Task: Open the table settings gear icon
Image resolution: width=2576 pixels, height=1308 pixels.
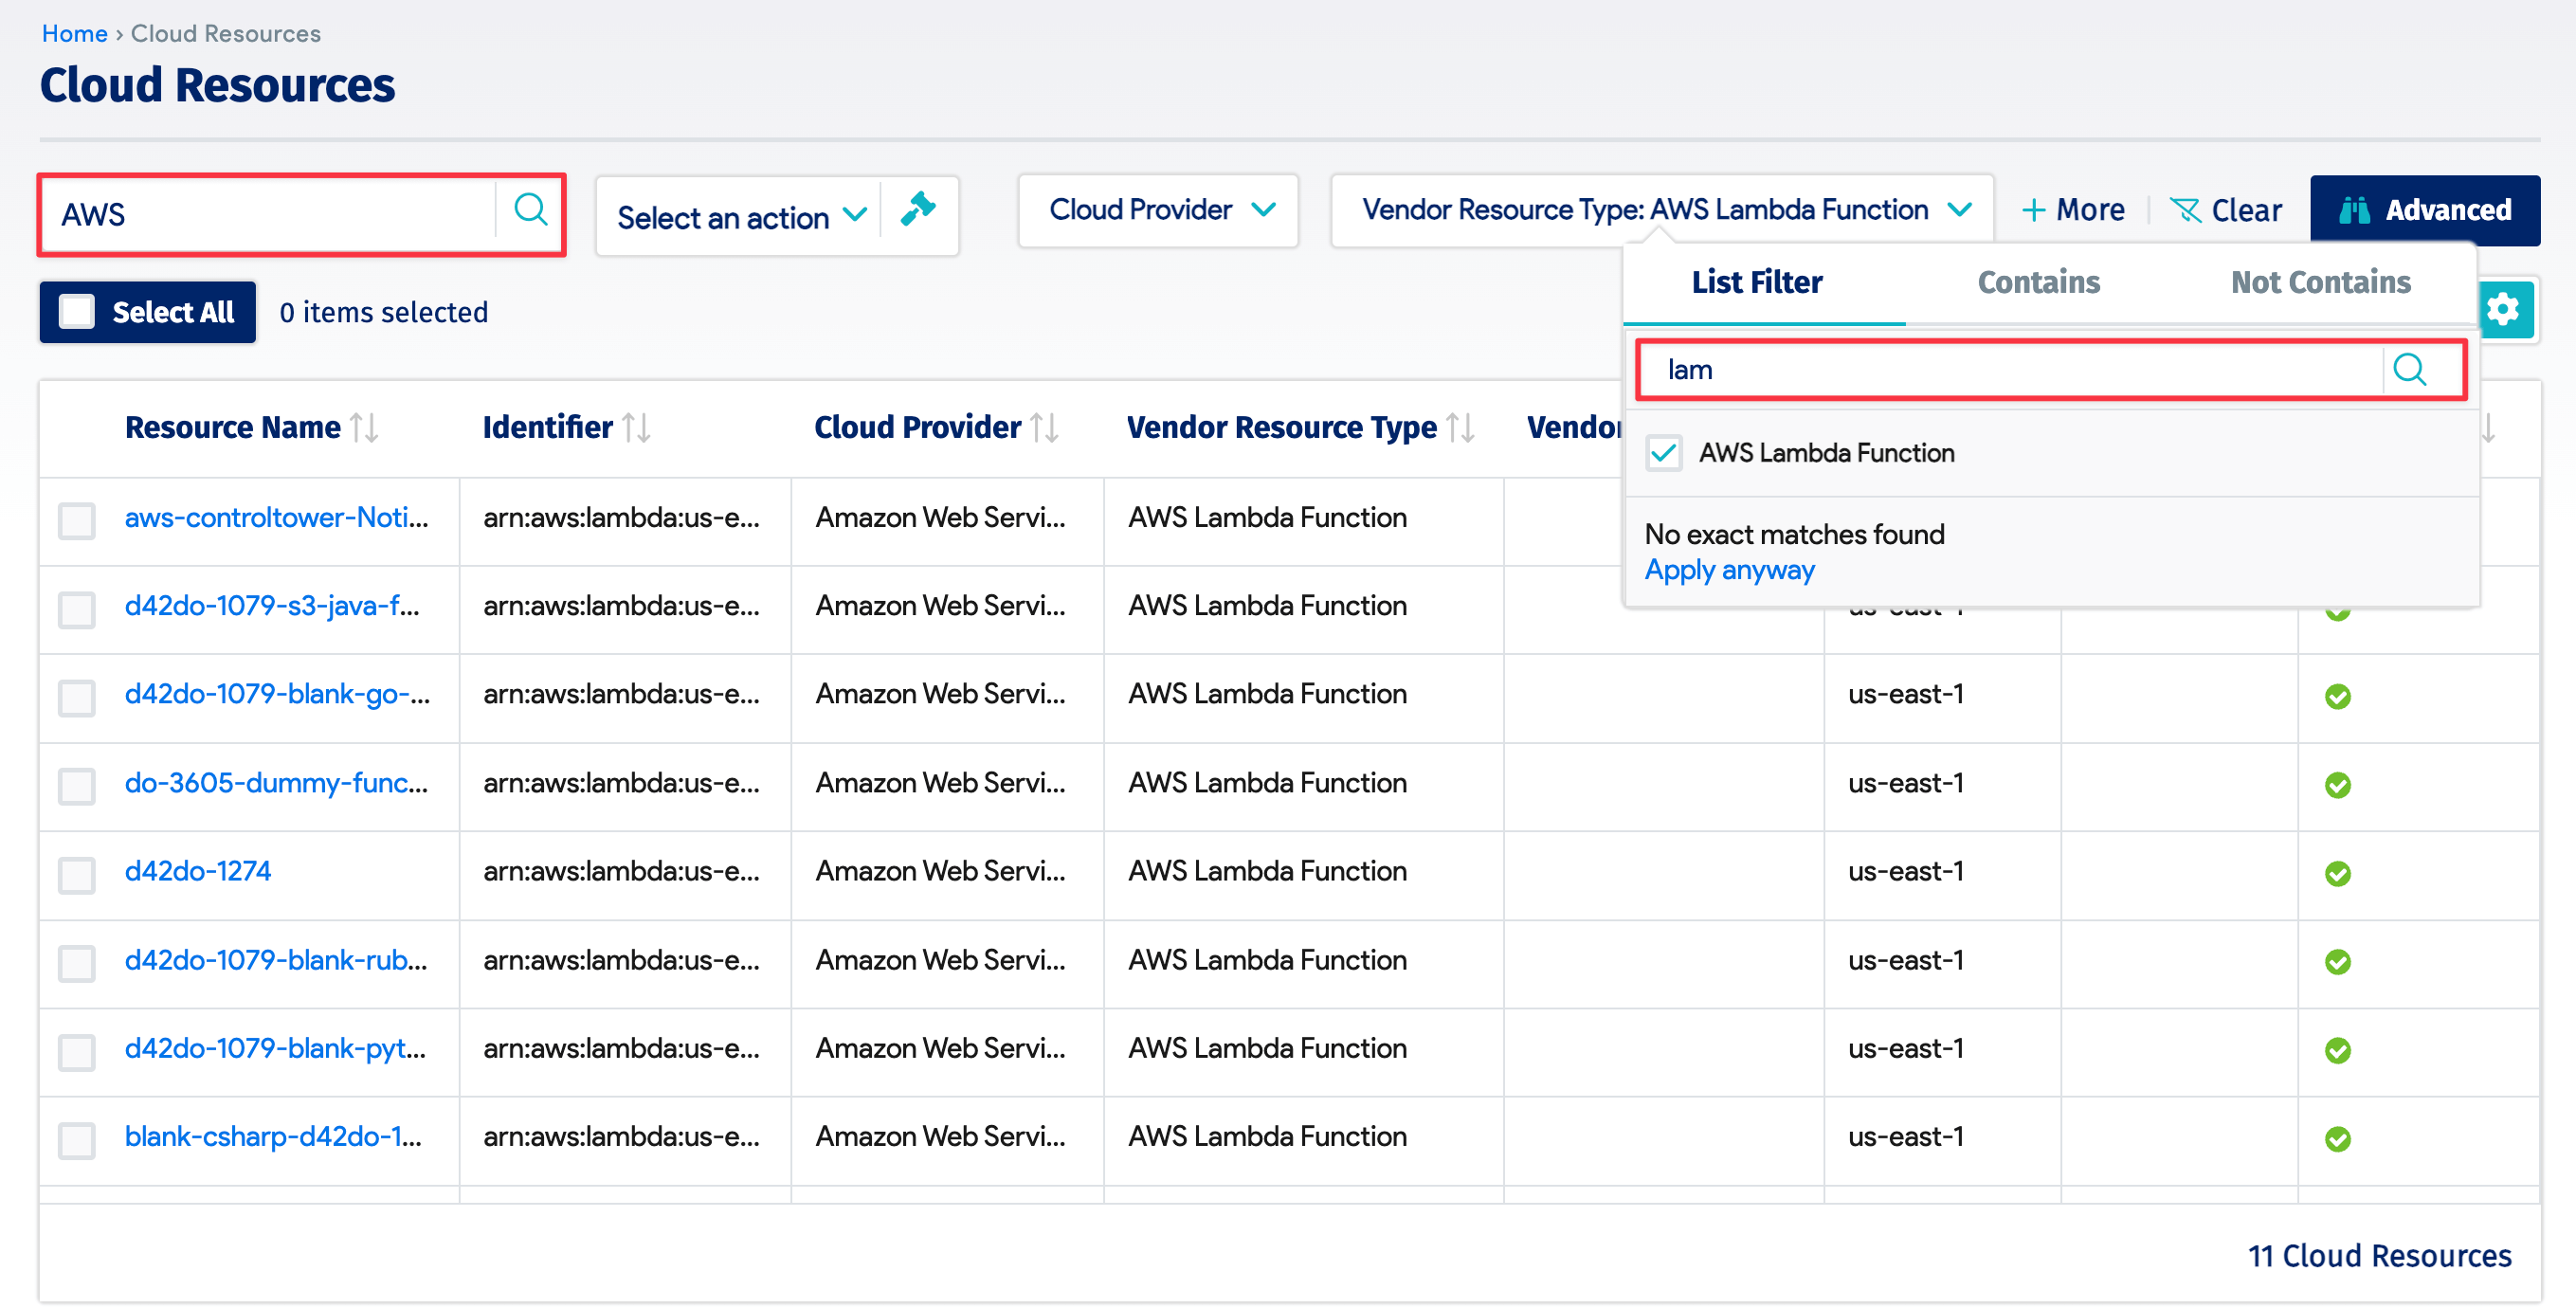Action: click(2504, 310)
